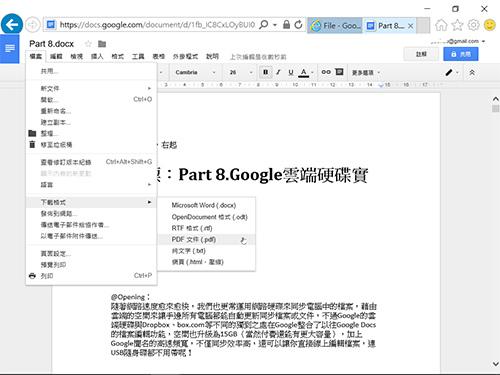This screenshot has width=500, height=375.
Task: Collapse menus with double chevron icon
Action: click(472, 72)
